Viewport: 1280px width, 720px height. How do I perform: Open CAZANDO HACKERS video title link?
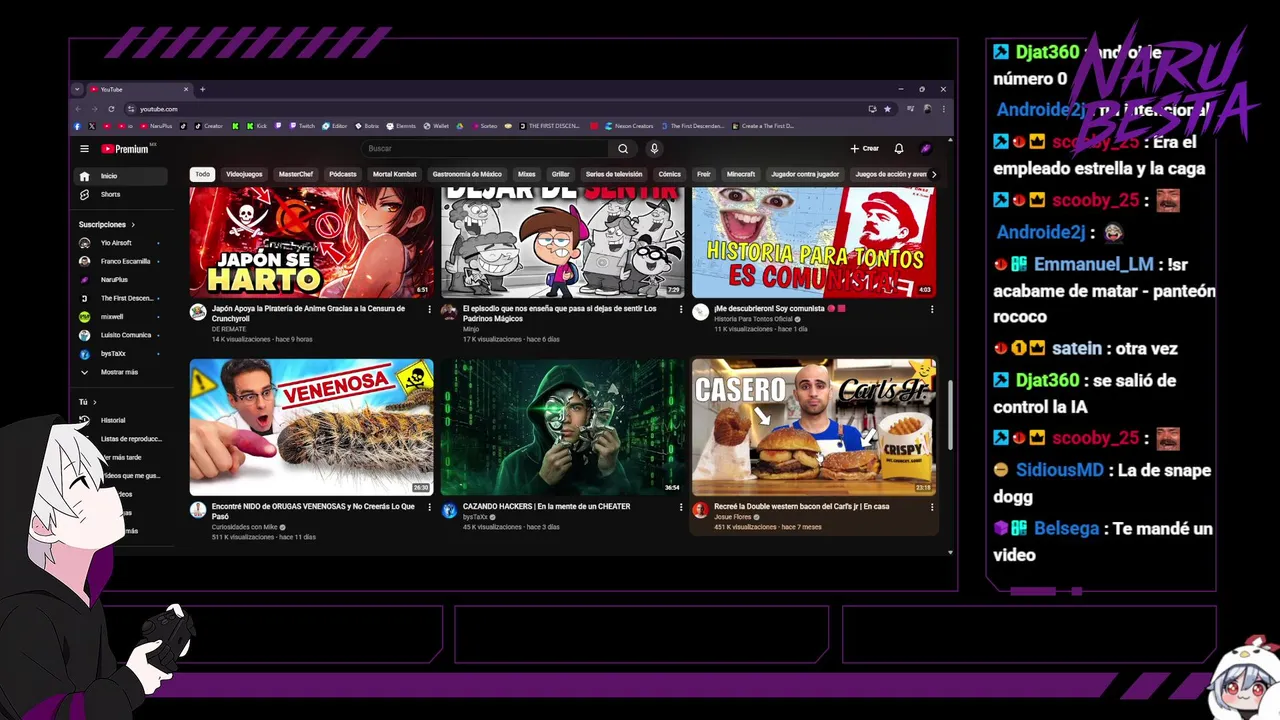546,506
